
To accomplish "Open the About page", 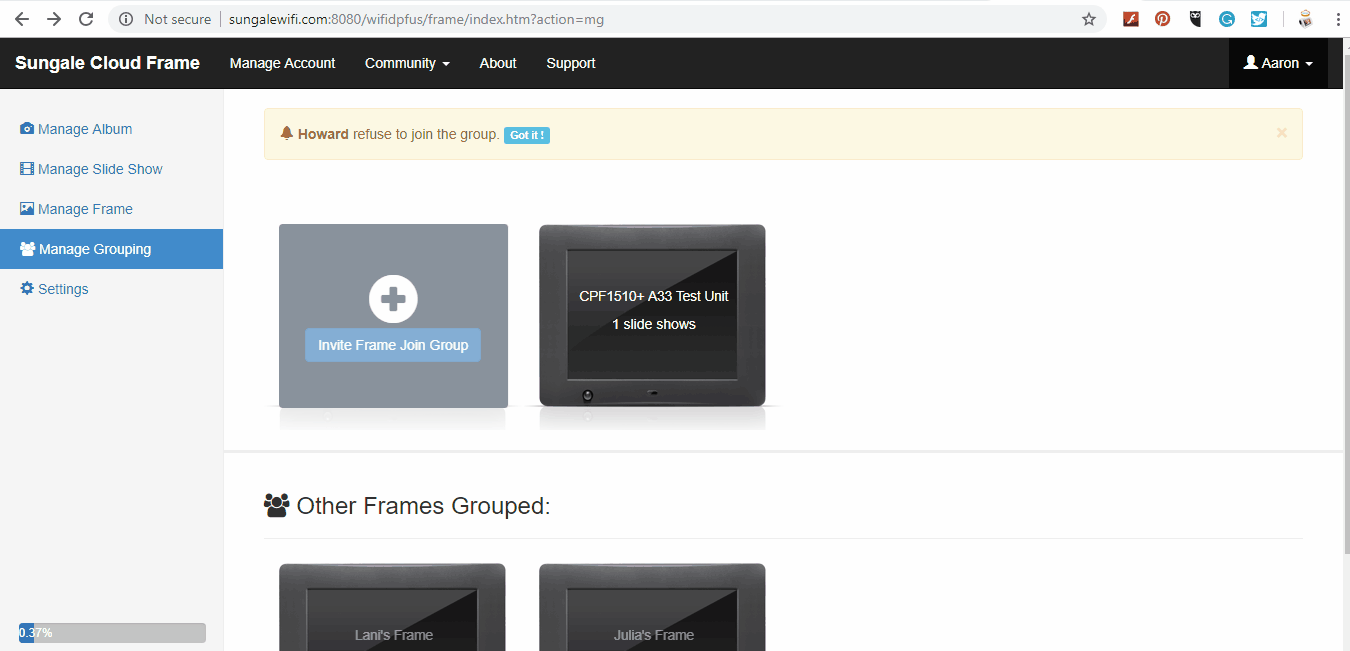I will tap(498, 63).
